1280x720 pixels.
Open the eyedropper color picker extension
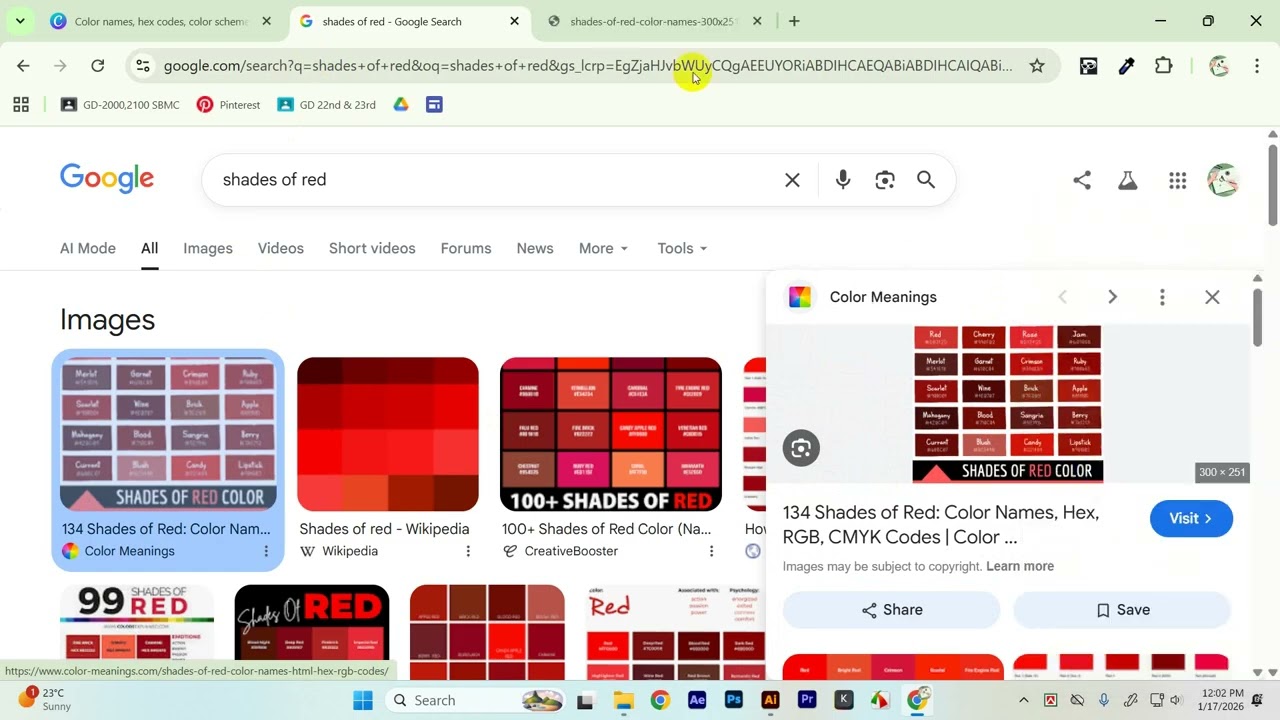[x=1126, y=66]
